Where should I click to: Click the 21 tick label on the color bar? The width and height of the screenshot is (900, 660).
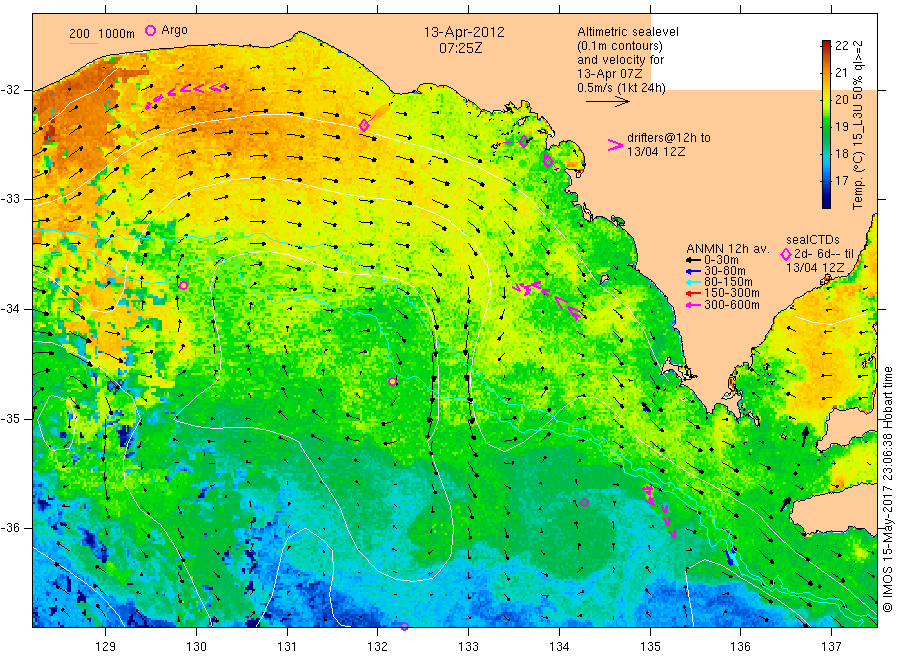click(841, 72)
